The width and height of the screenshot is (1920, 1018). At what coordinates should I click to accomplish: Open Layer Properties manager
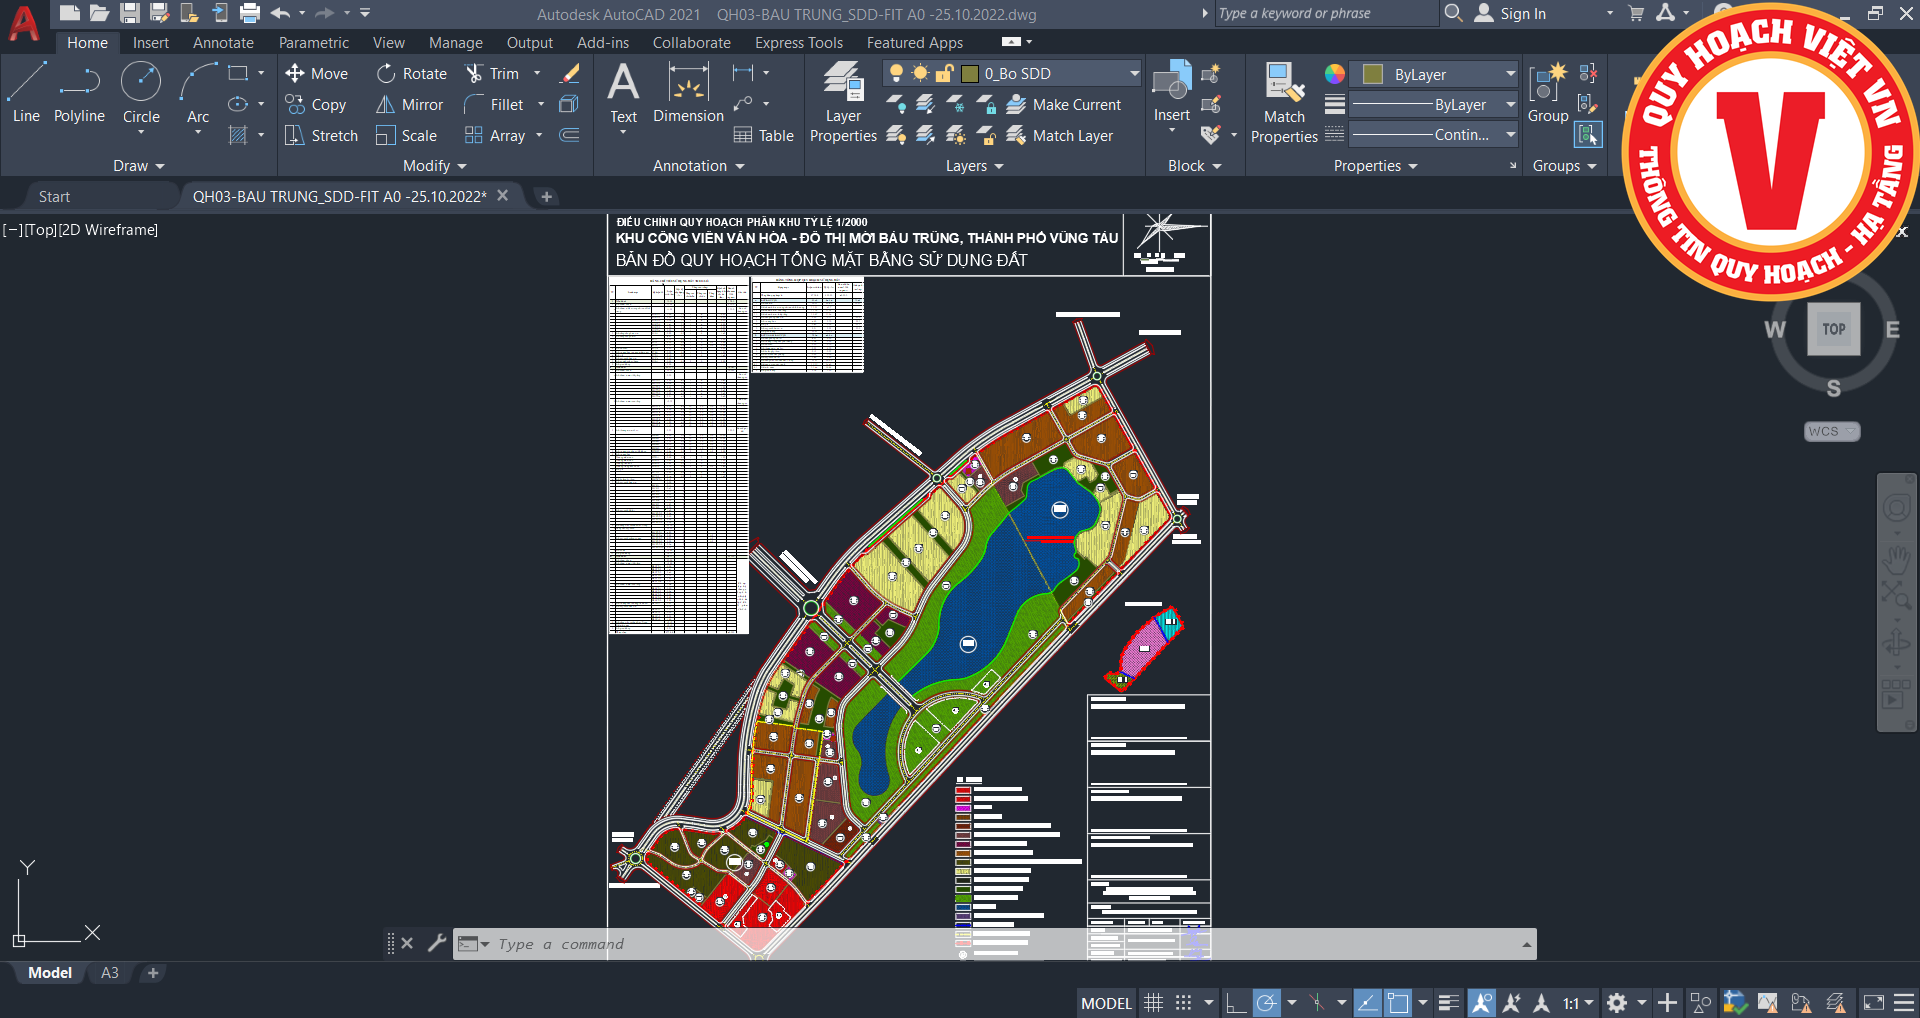tap(843, 102)
